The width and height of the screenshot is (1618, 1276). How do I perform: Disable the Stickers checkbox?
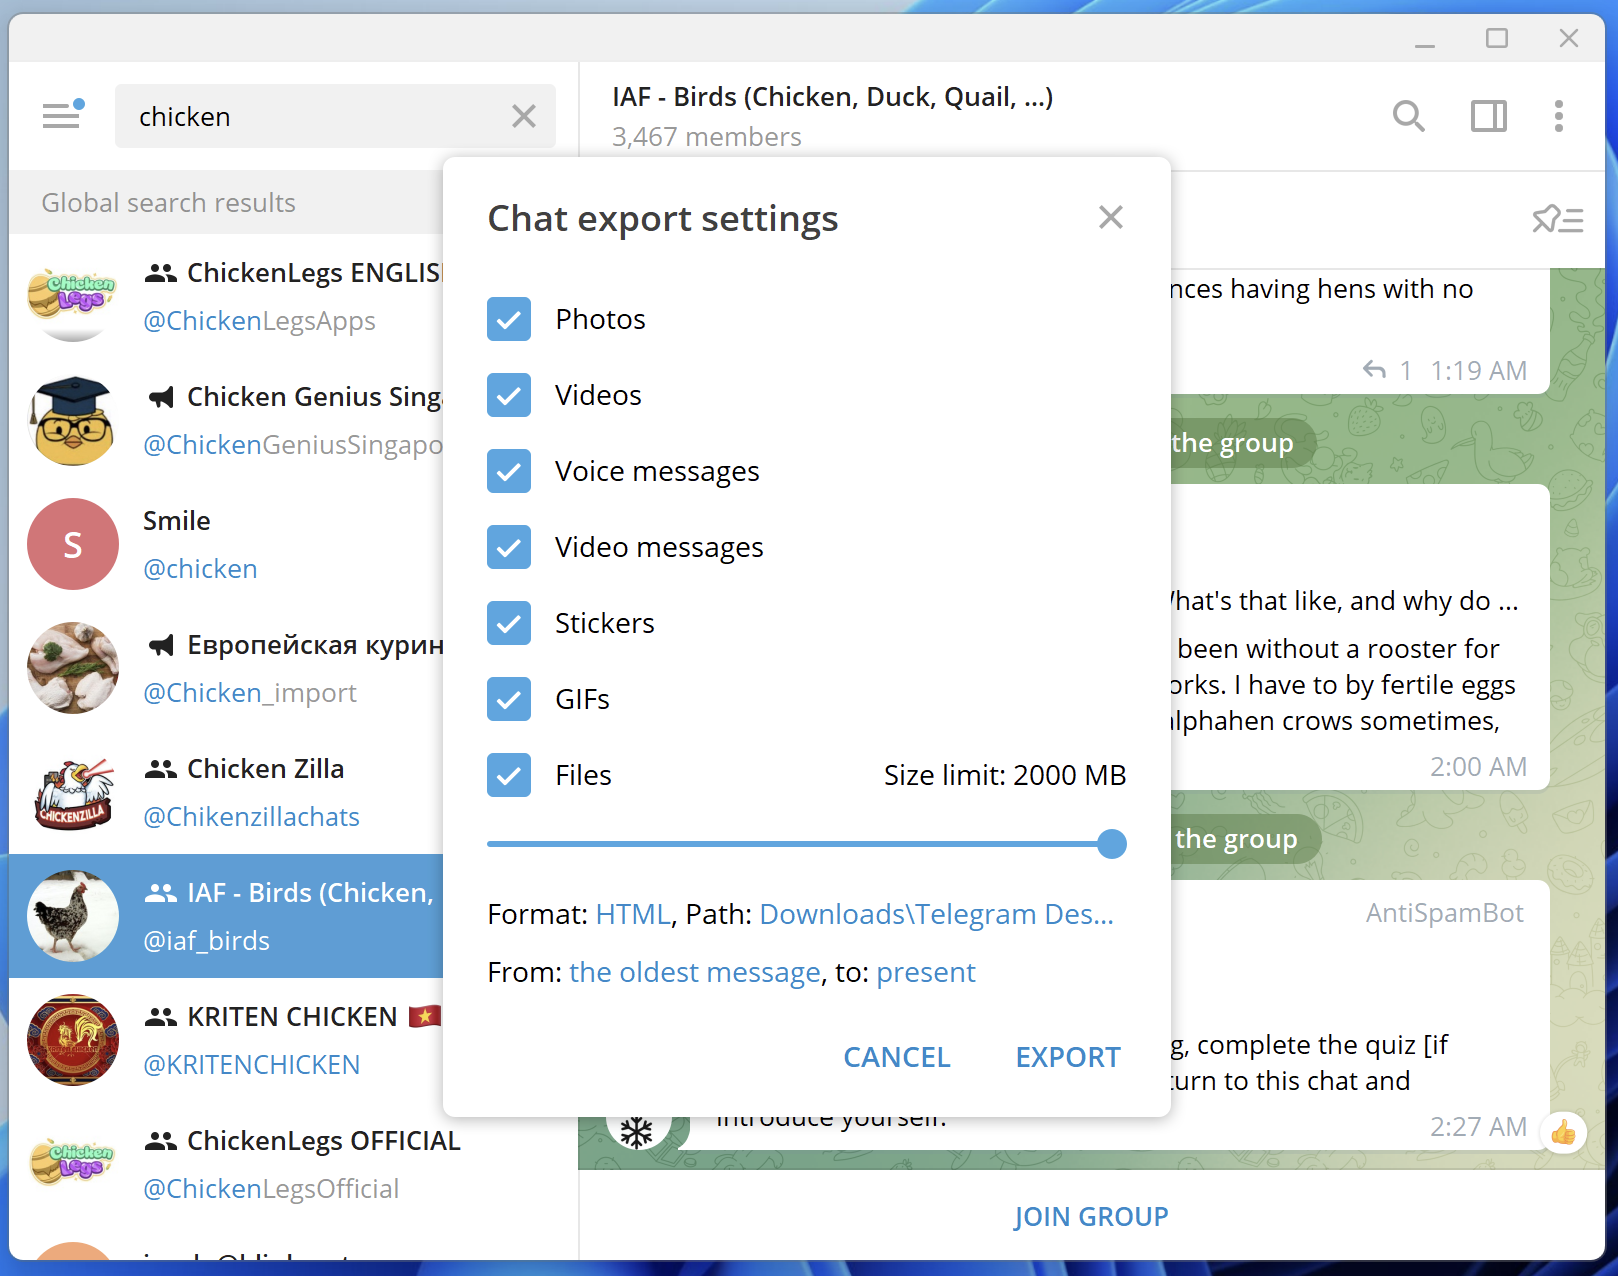pyautogui.click(x=509, y=623)
